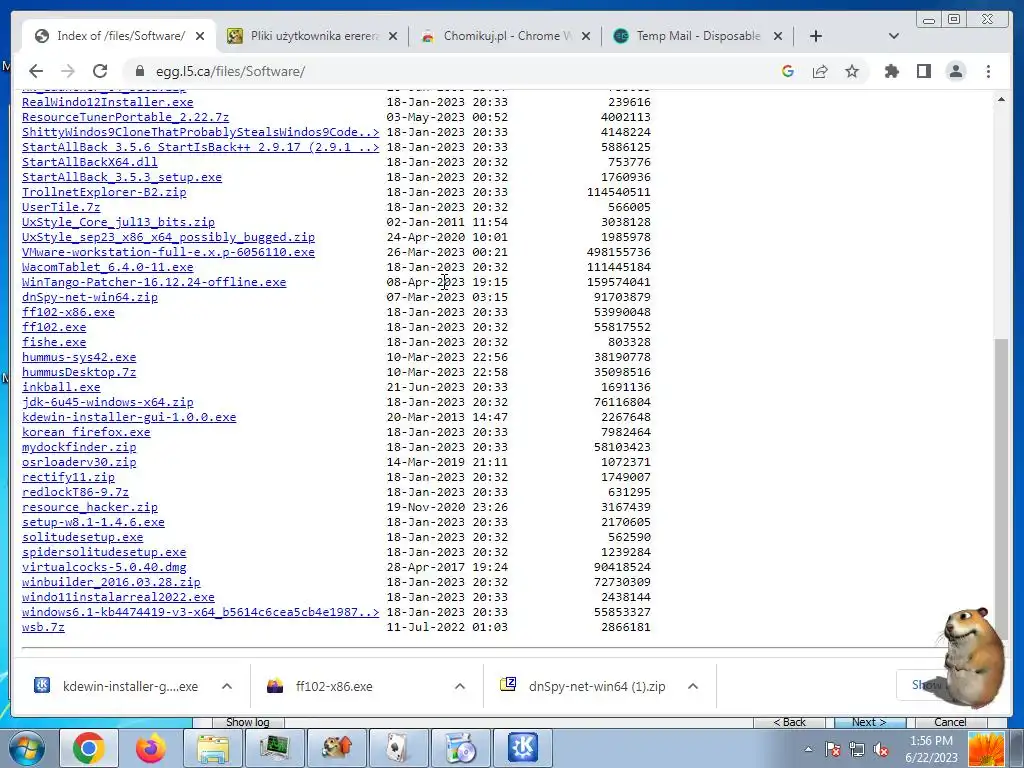Click the fishe.exe link
This screenshot has height=768, width=1024.
pyautogui.click(x=54, y=342)
